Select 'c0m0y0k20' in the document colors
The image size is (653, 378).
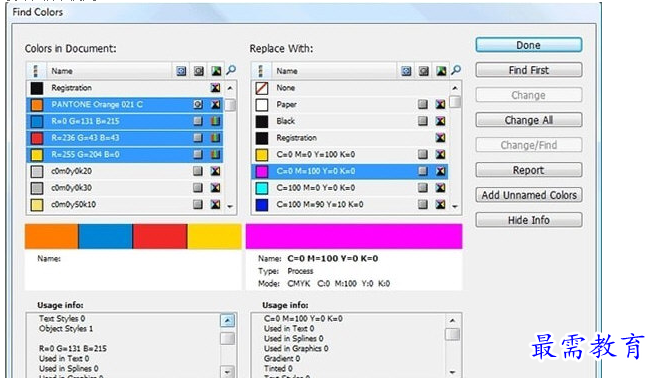coord(125,171)
